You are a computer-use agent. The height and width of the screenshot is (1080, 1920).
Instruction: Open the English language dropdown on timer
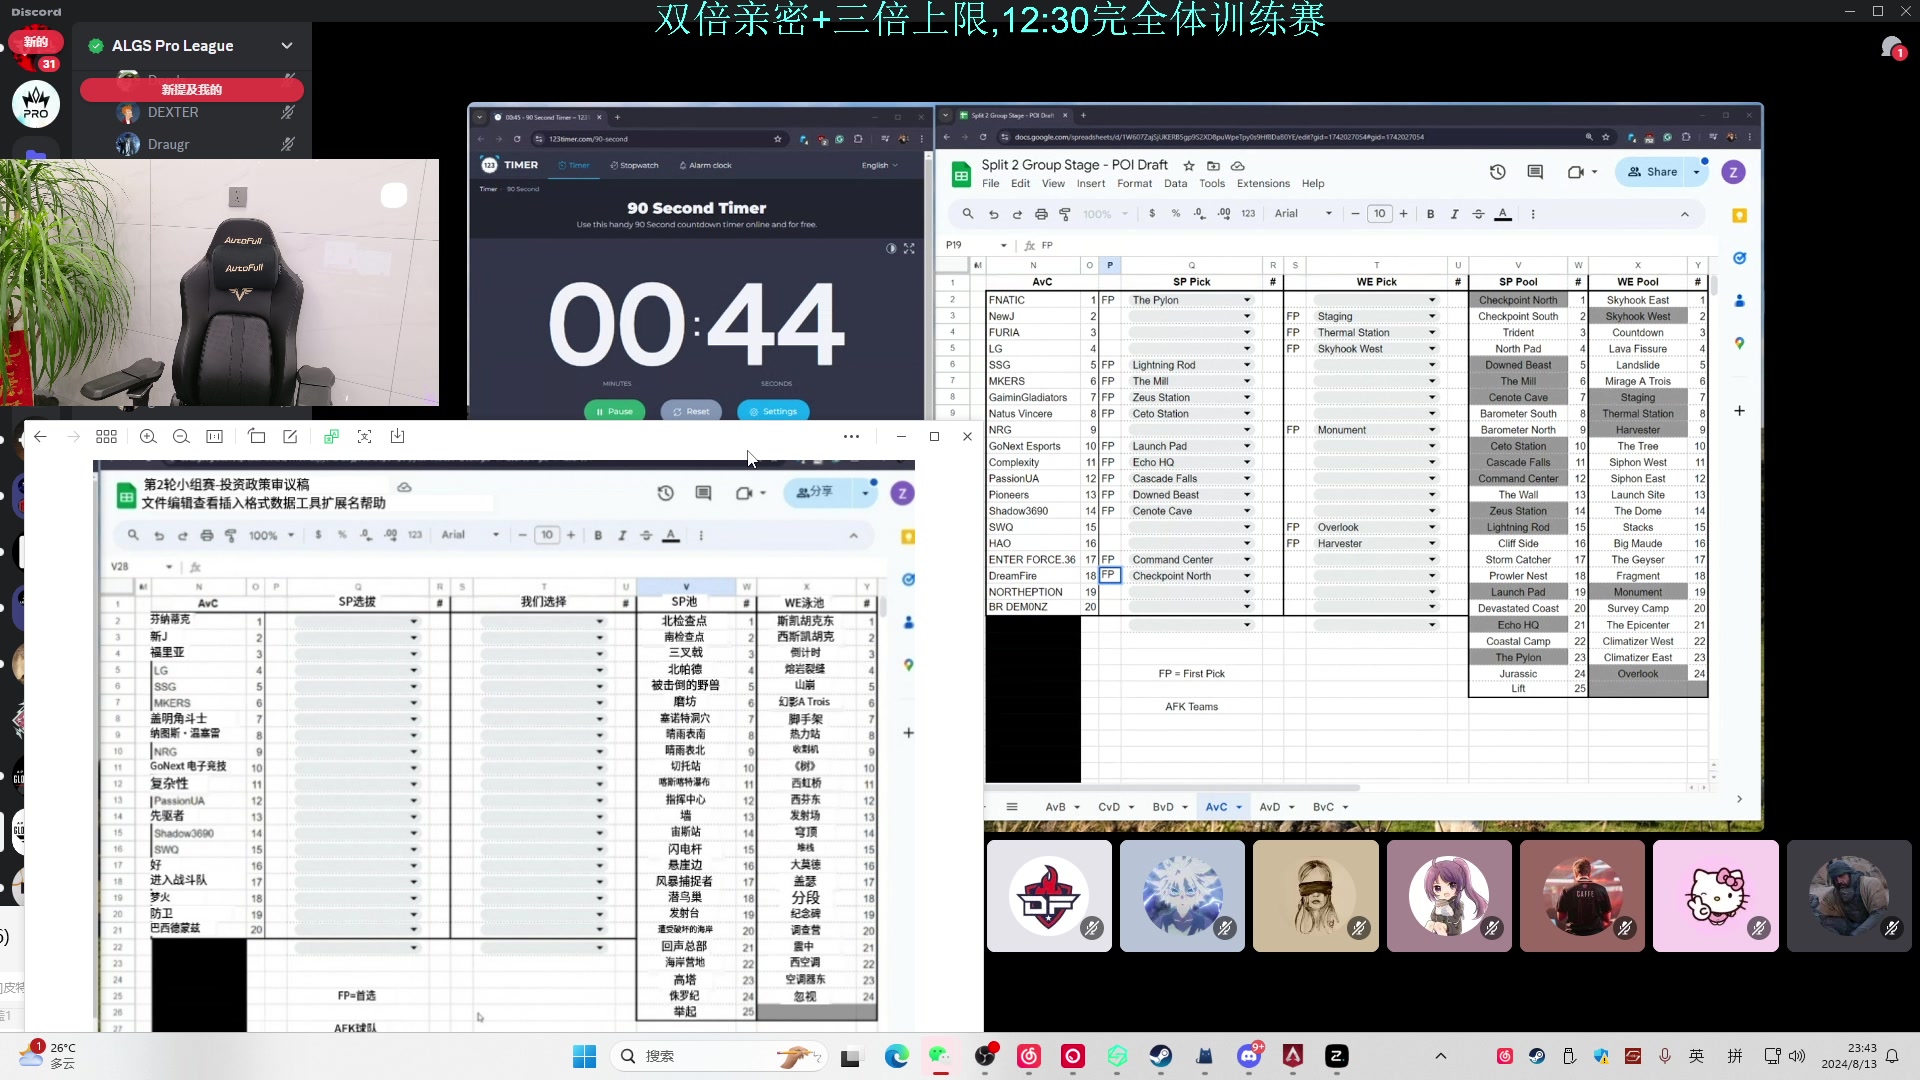tap(880, 166)
